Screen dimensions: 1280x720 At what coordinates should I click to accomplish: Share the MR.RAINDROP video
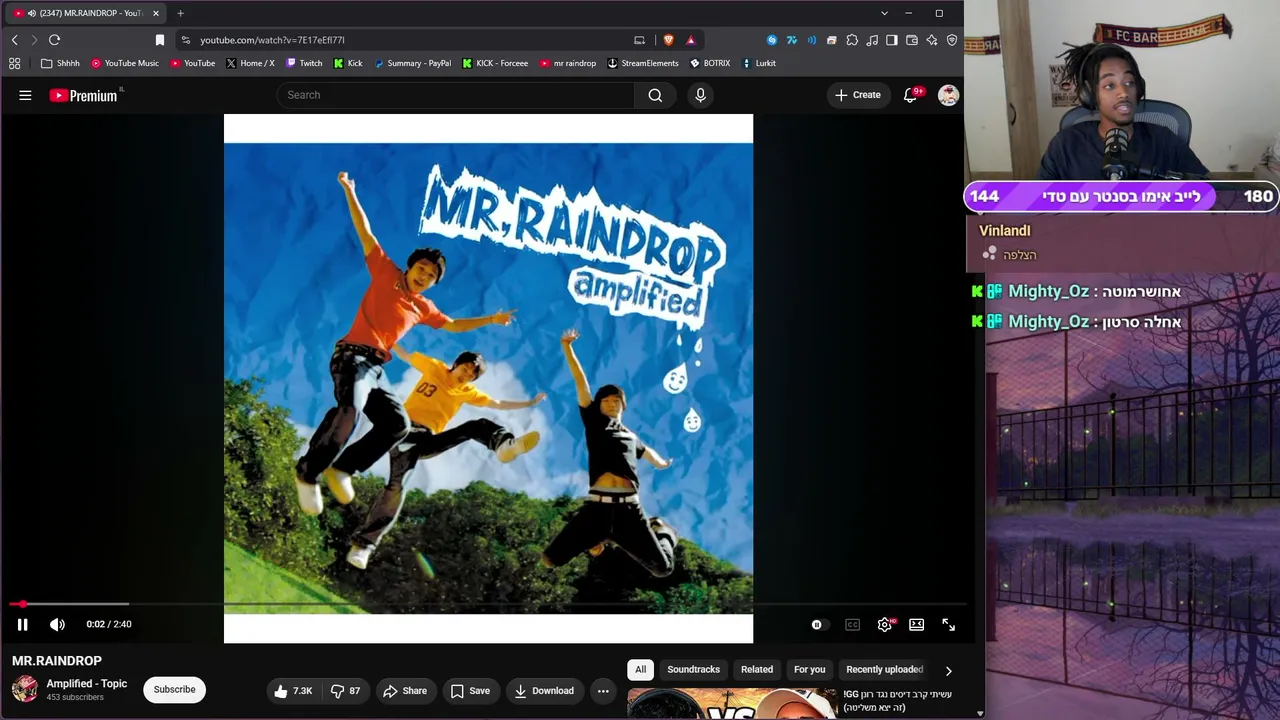tap(405, 690)
